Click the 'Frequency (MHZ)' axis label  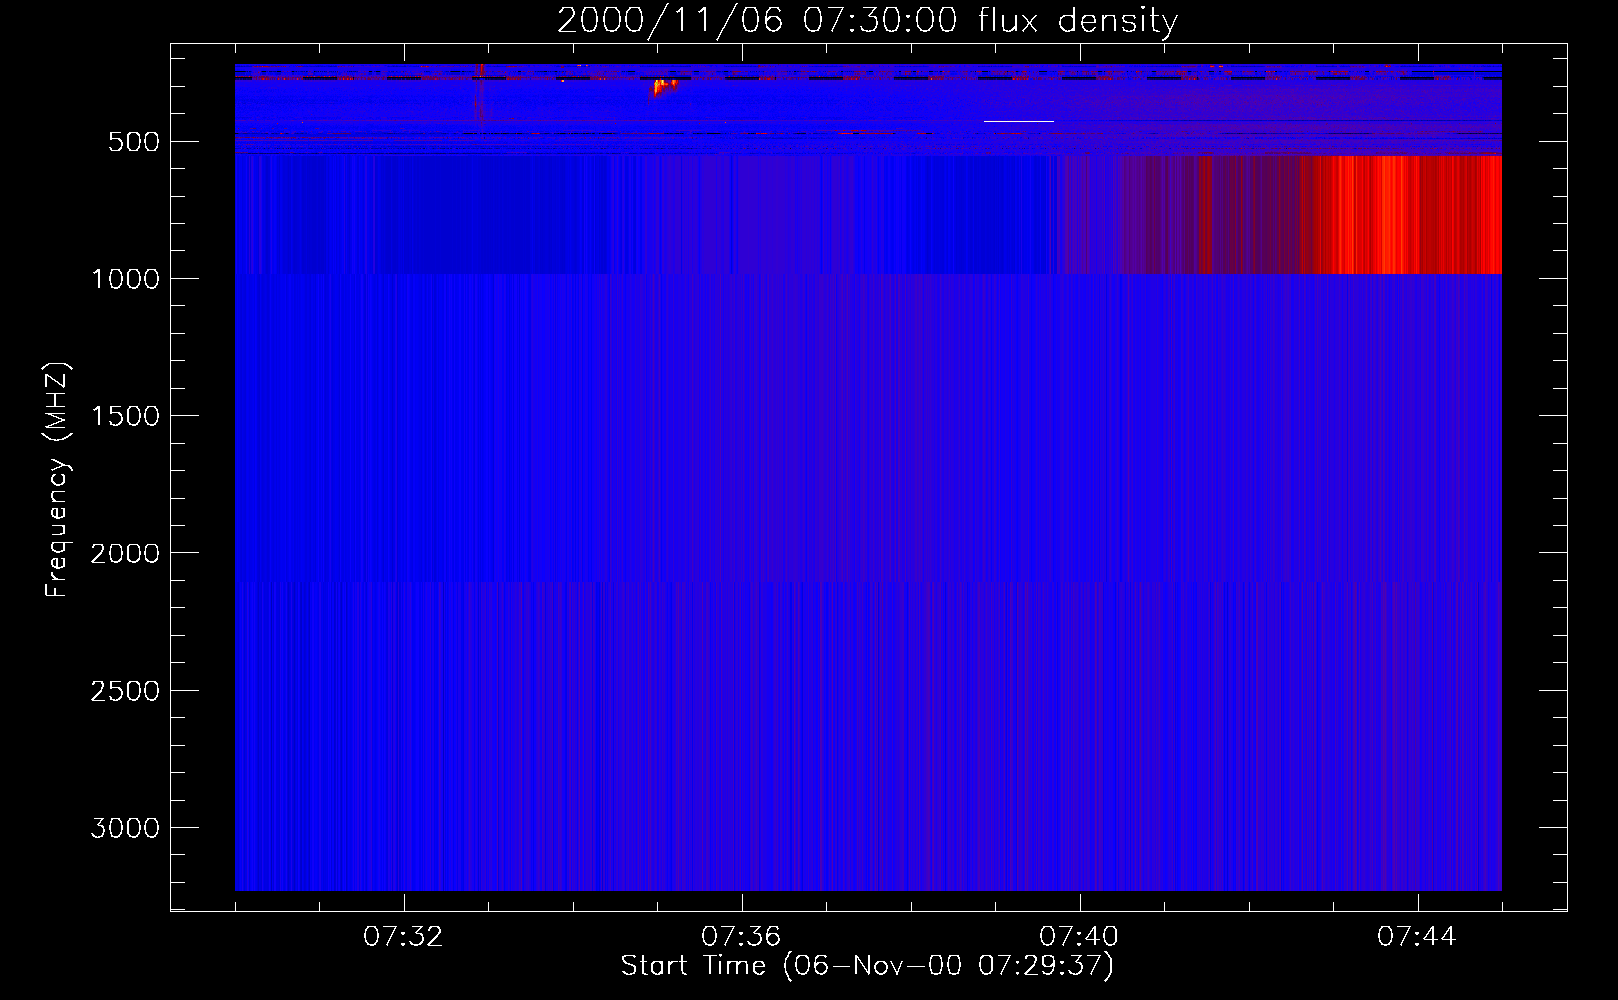coord(57,480)
